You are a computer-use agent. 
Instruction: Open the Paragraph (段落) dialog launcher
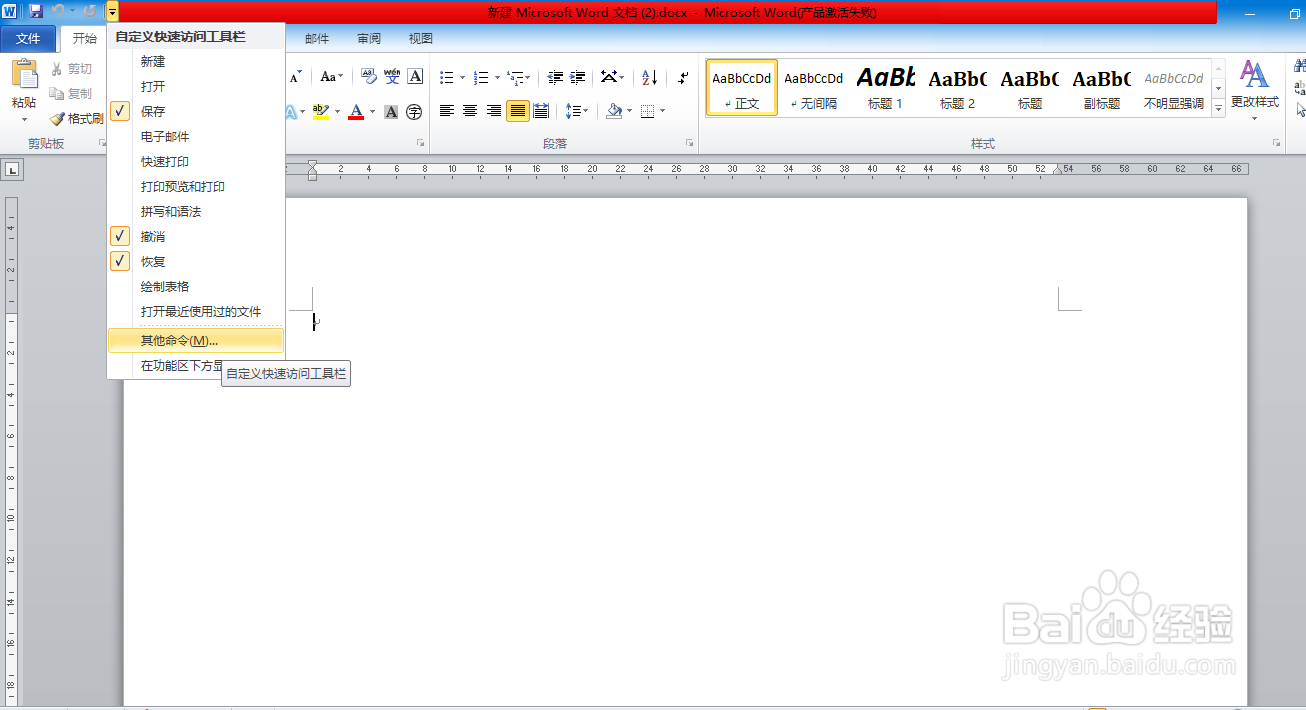point(689,144)
